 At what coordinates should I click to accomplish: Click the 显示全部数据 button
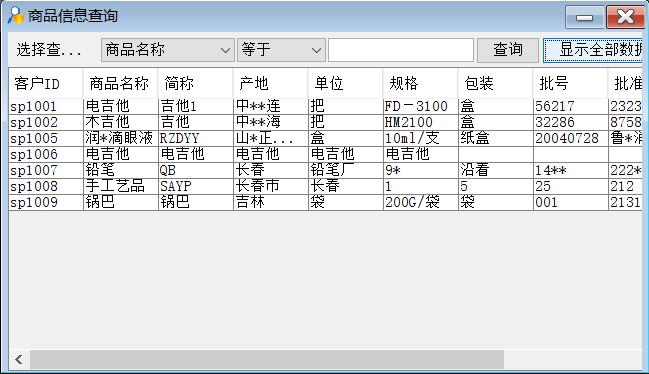(593, 50)
